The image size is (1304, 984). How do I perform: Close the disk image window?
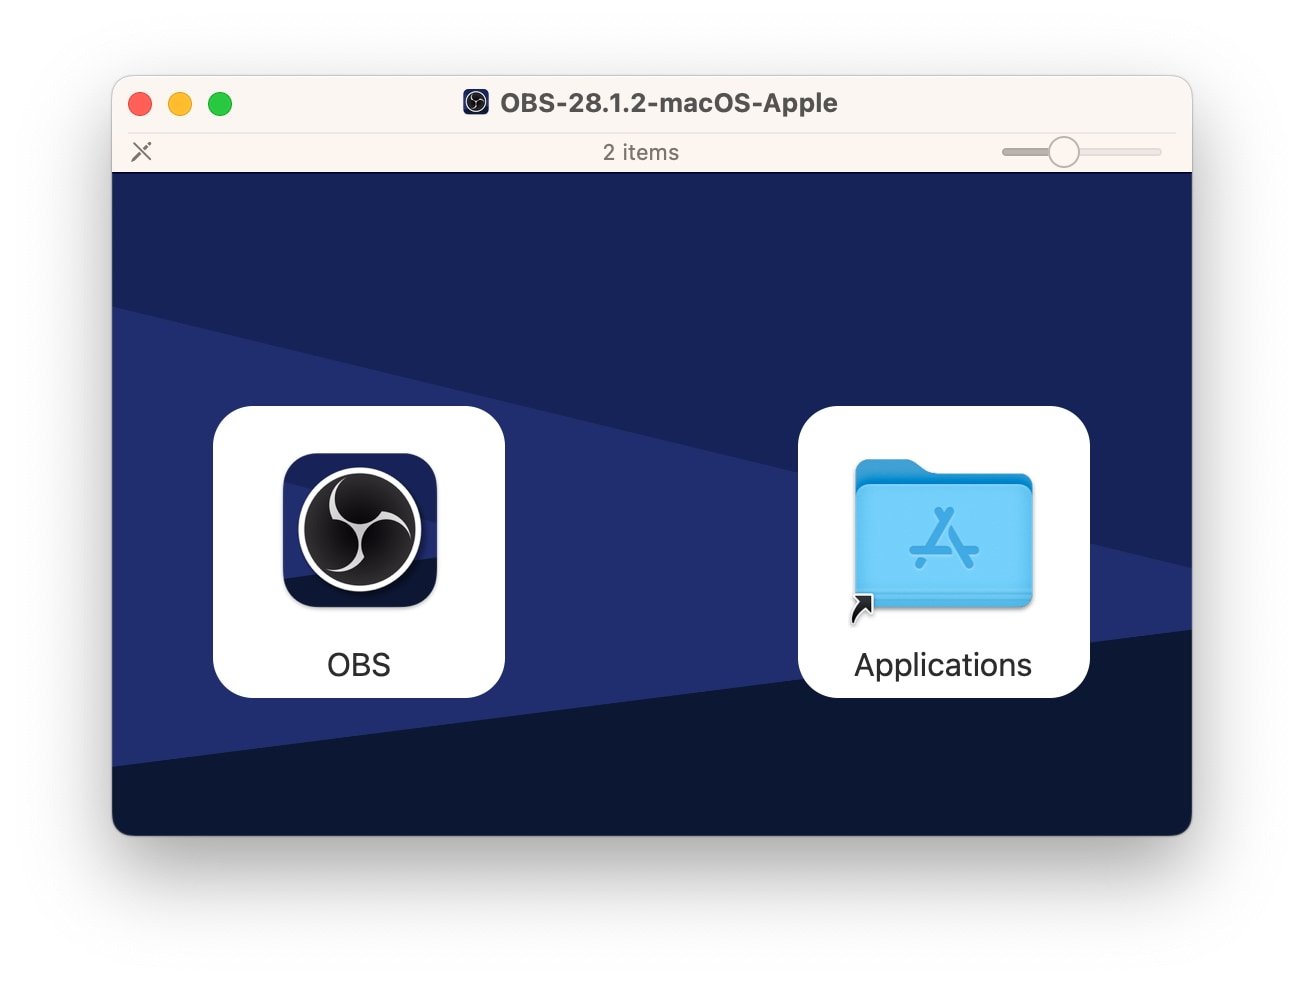point(140,104)
